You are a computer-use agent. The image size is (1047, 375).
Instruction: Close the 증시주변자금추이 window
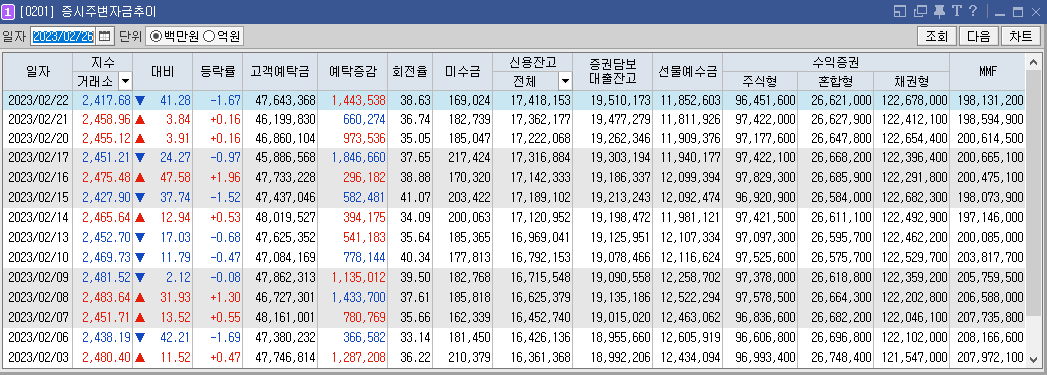1036,12
